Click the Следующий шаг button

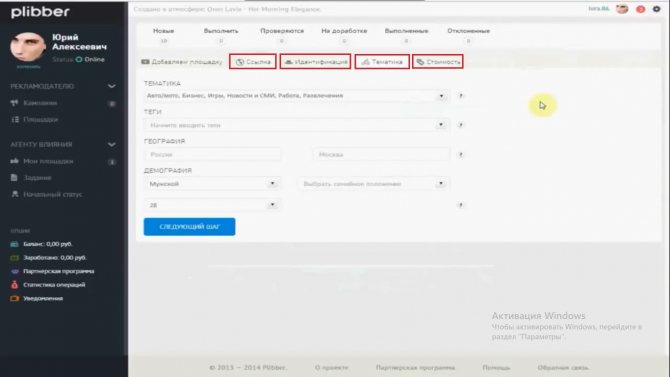189,227
